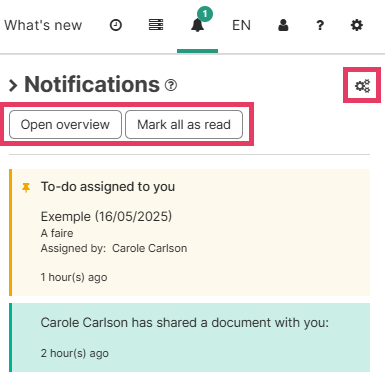Viewport: 385px width, 376px height.
Task: Open the stacked list icon in top bar
Action: pyautogui.click(x=156, y=25)
